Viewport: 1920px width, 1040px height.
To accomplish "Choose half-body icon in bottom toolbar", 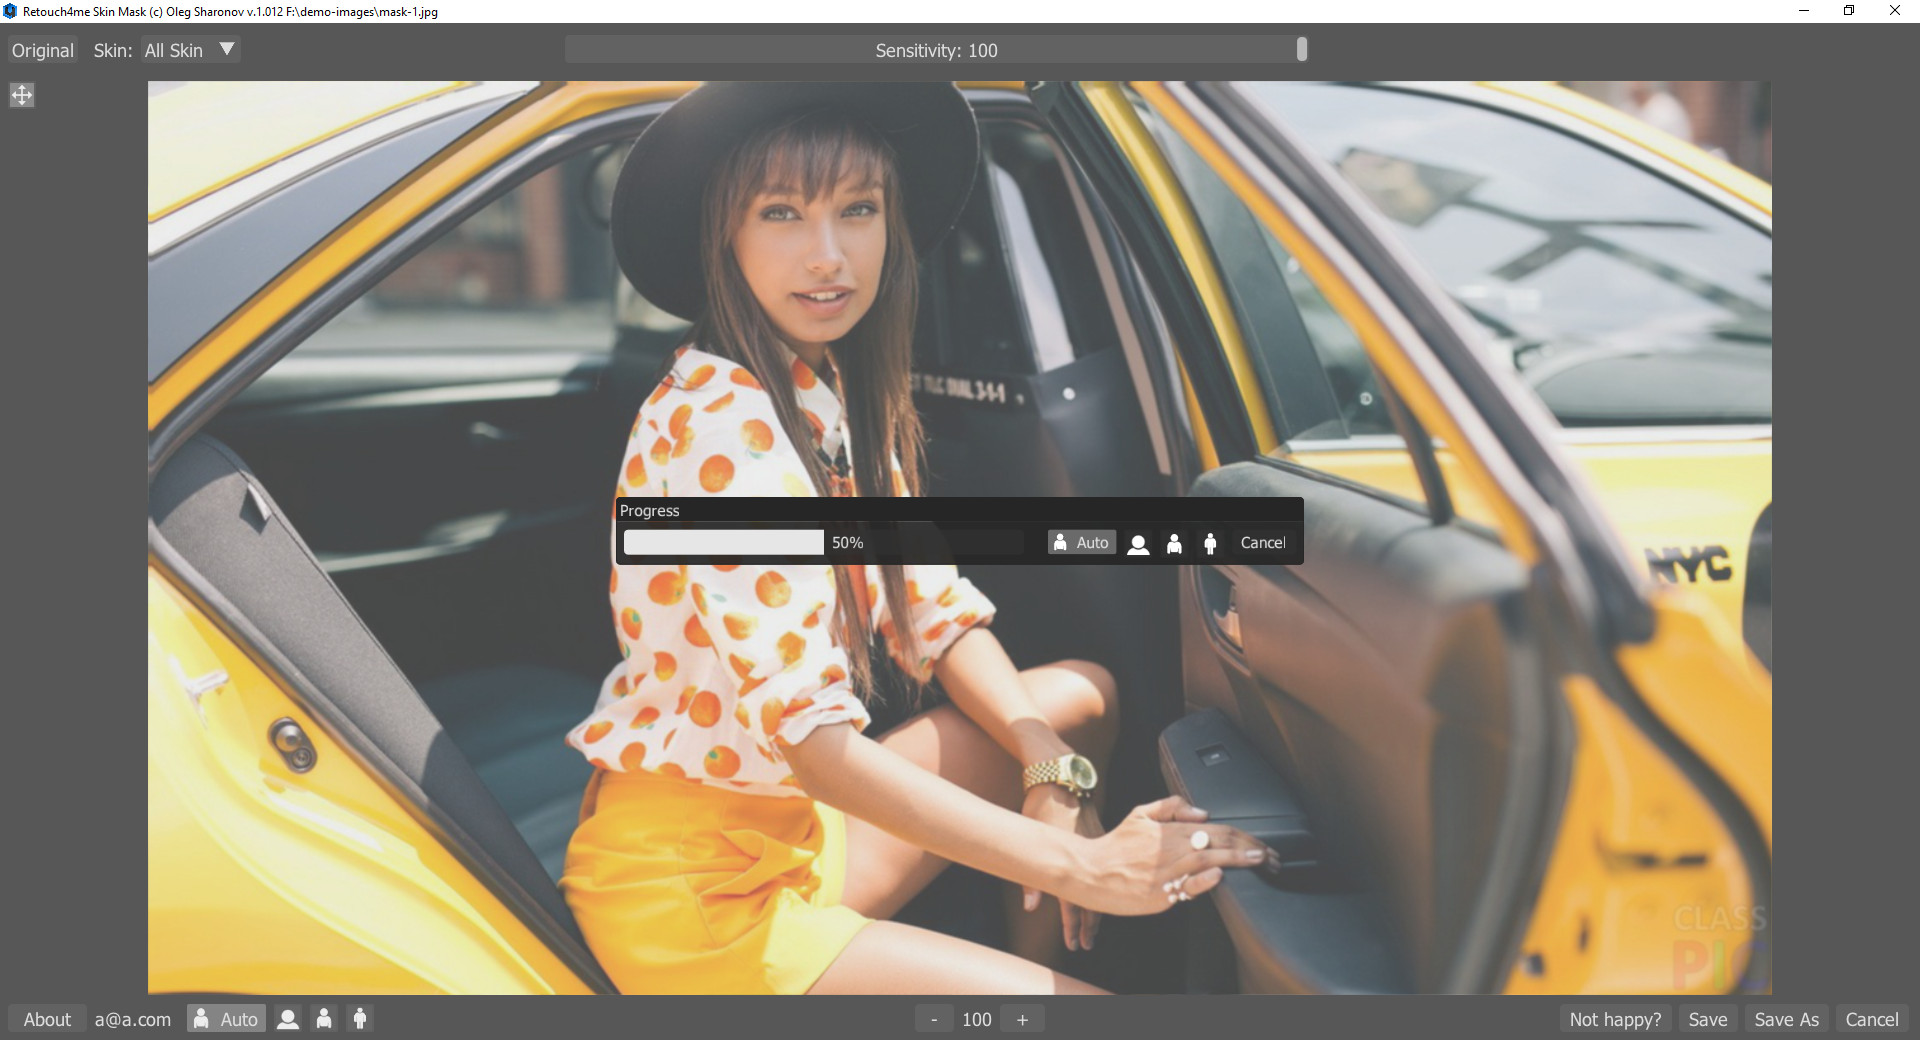I will 324,1019.
